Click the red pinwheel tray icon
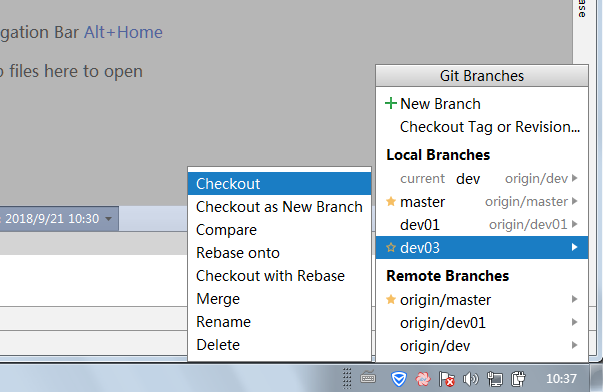The width and height of the screenshot is (603, 392). (423, 379)
